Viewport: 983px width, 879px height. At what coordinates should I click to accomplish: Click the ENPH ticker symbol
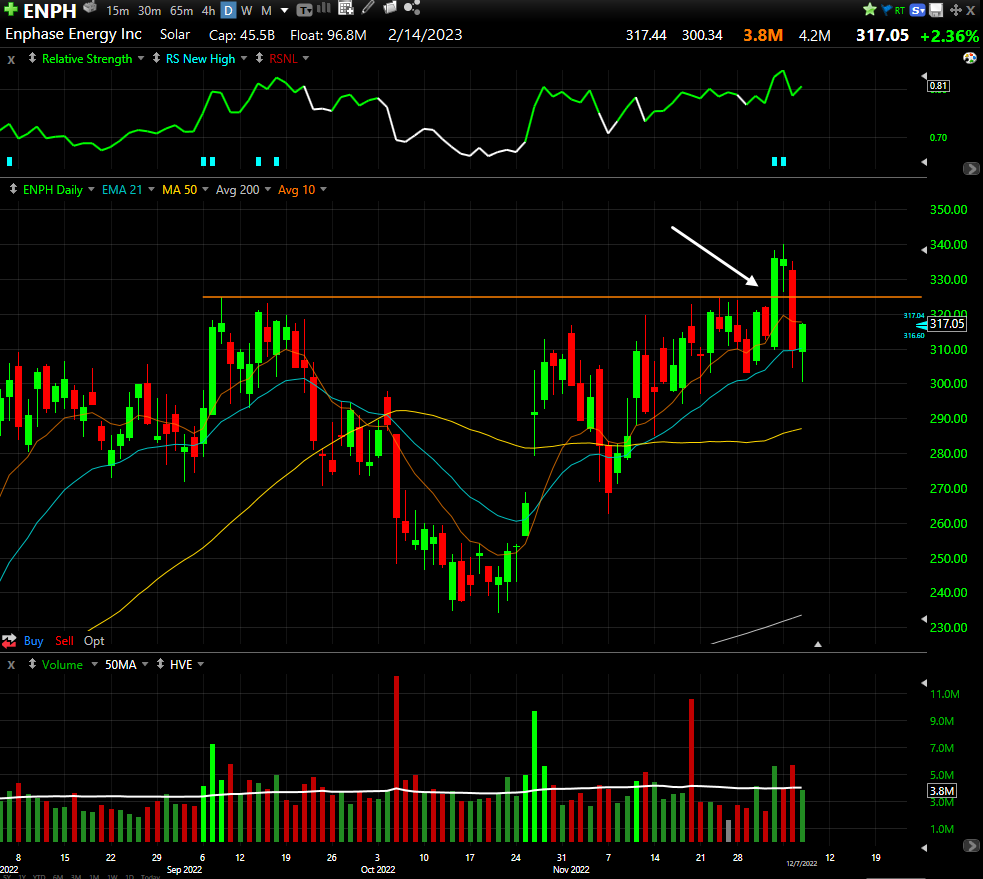click(x=50, y=11)
